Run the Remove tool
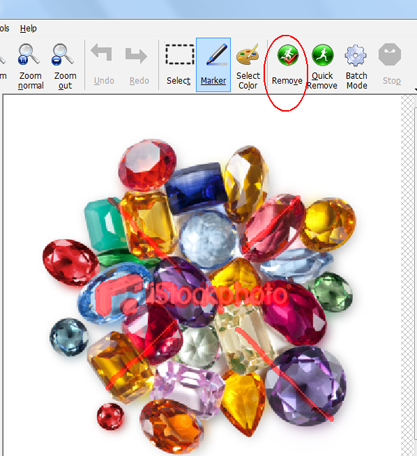 click(287, 66)
